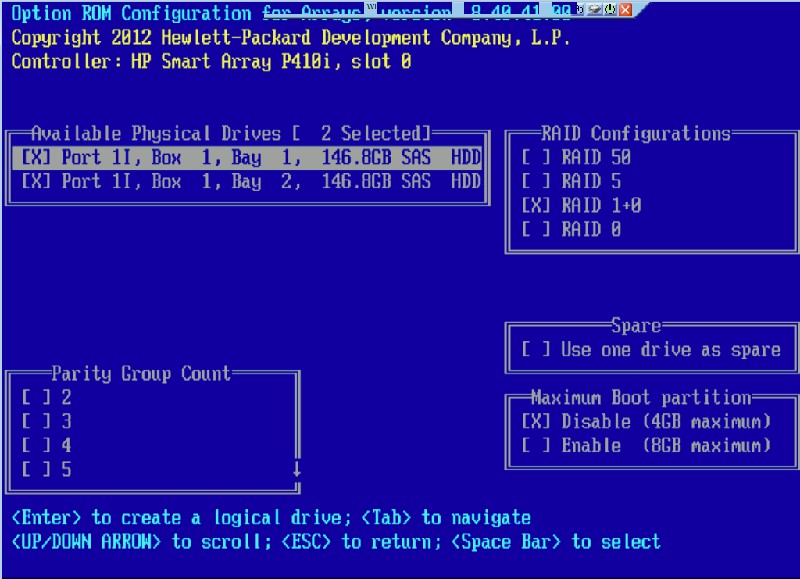The height and width of the screenshot is (579, 800).
Task: Click the '<Space Bar> to select' hint
Action: [556, 542]
